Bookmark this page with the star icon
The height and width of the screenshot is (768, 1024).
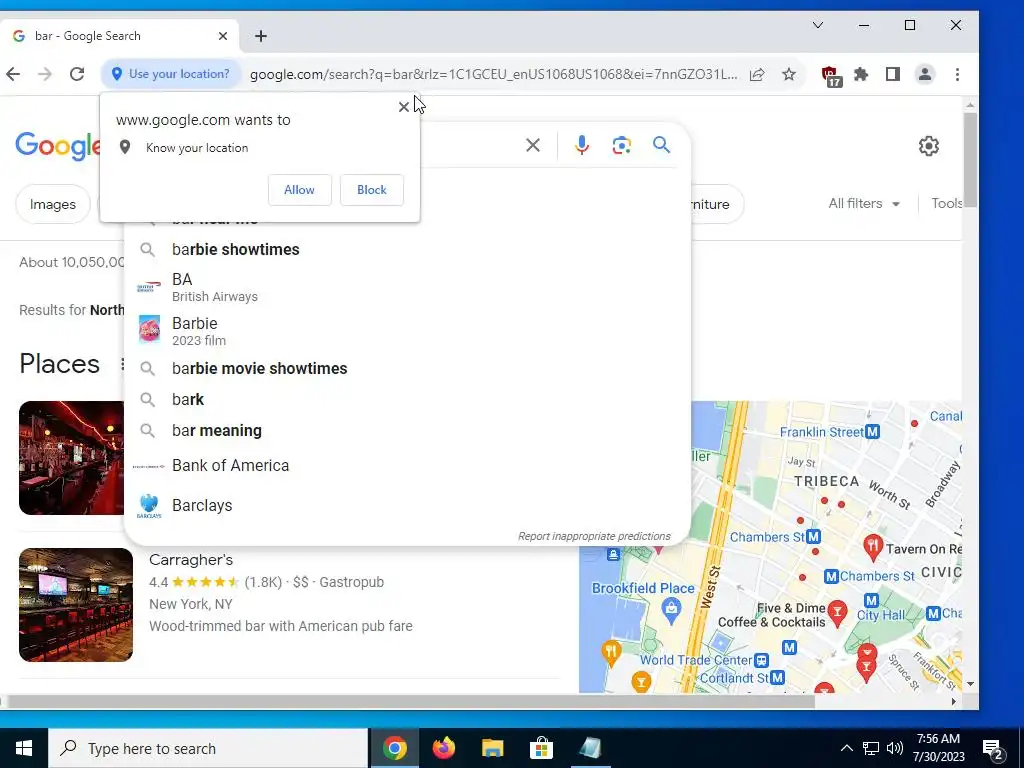pyautogui.click(x=789, y=74)
